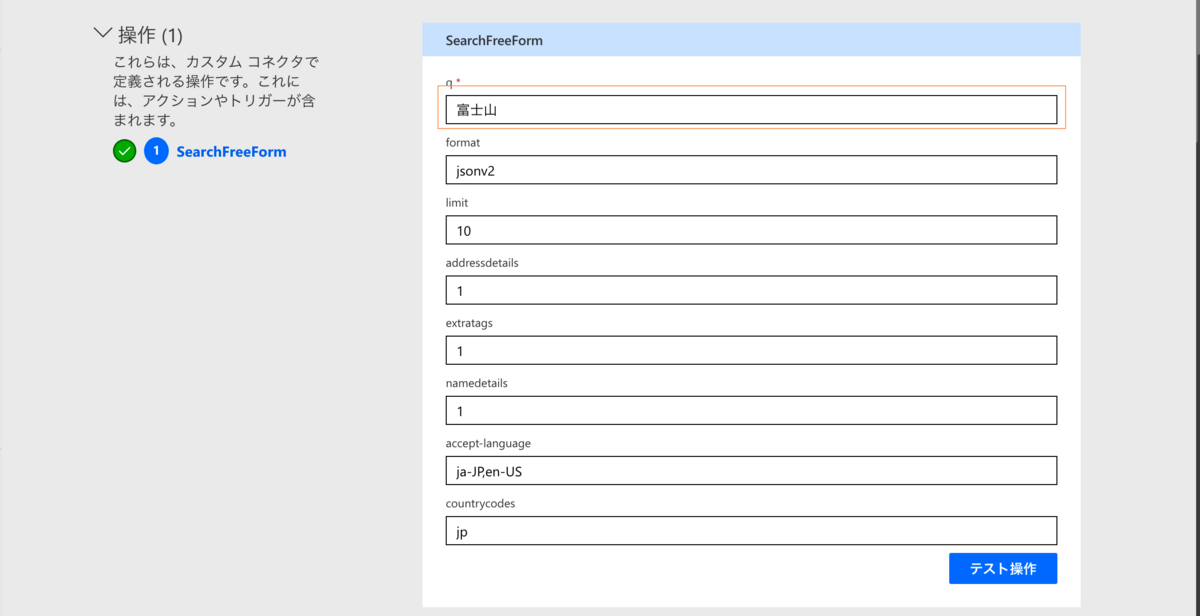
Task: Click the q field containing 富士山
Action: tap(751, 110)
